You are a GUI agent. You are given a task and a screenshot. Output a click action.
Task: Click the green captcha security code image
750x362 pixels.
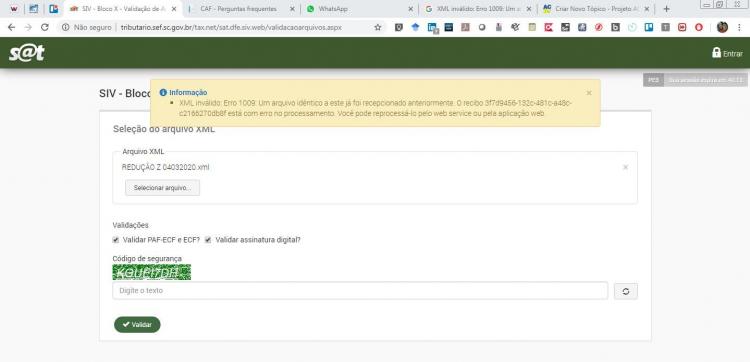pyautogui.click(x=152, y=272)
